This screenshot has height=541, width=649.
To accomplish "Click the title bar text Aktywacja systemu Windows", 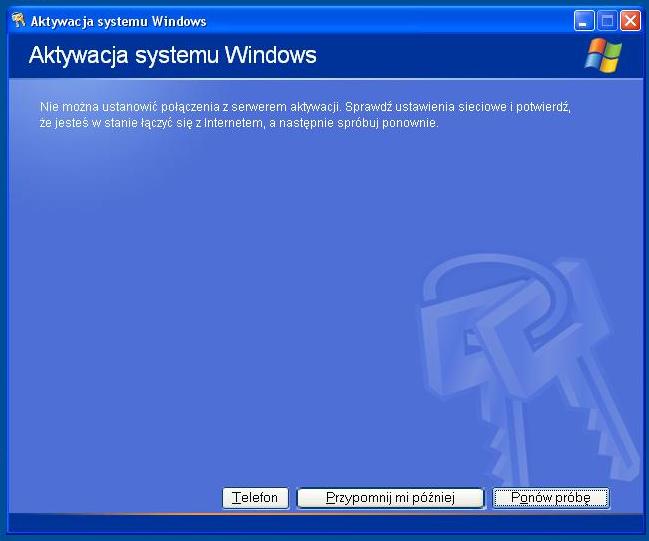I will (118, 21).
